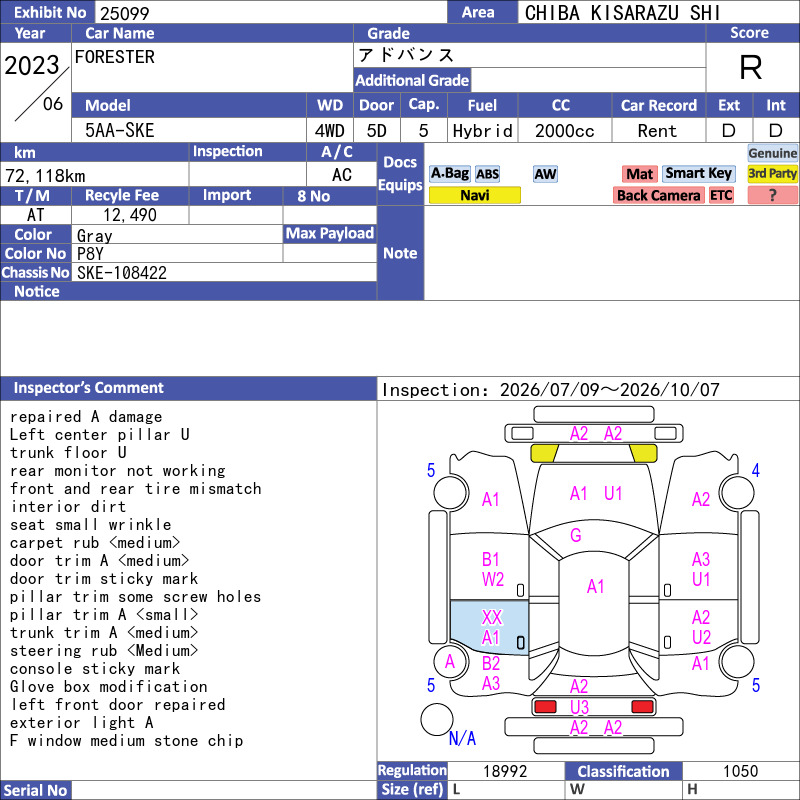Click the comment 'trunk floor U'

click(68, 453)
